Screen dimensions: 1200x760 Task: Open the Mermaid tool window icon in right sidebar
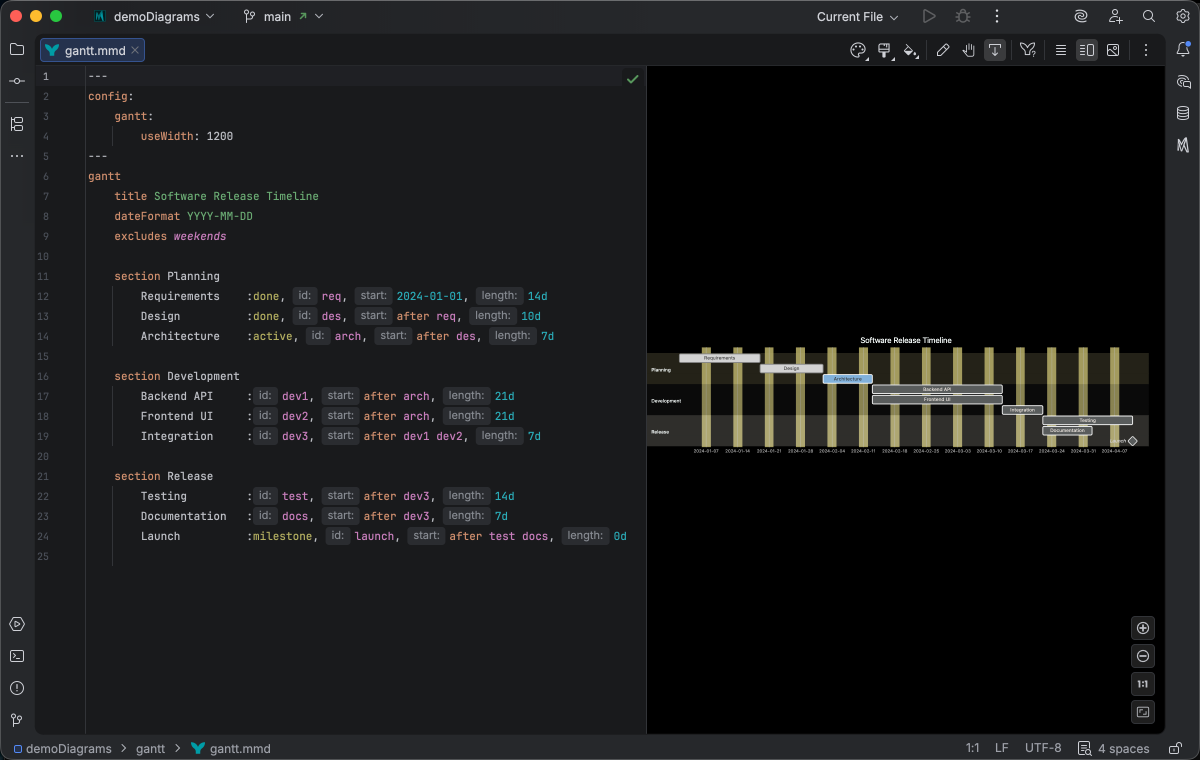coord(1183,145)
